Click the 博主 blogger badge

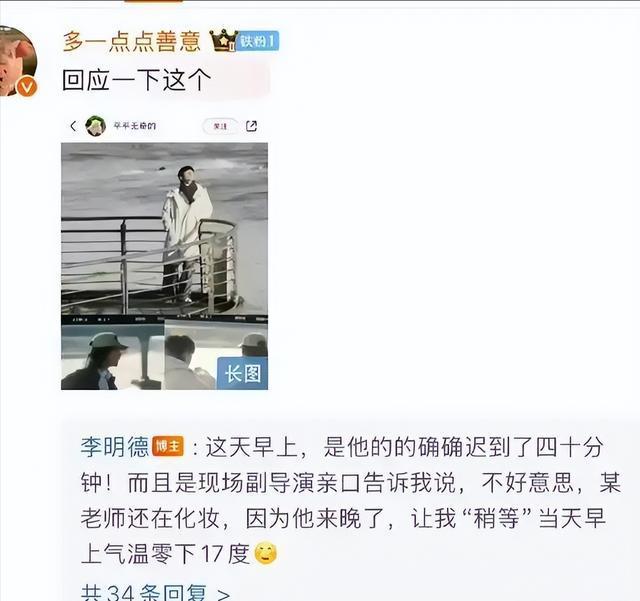(168, 446)
